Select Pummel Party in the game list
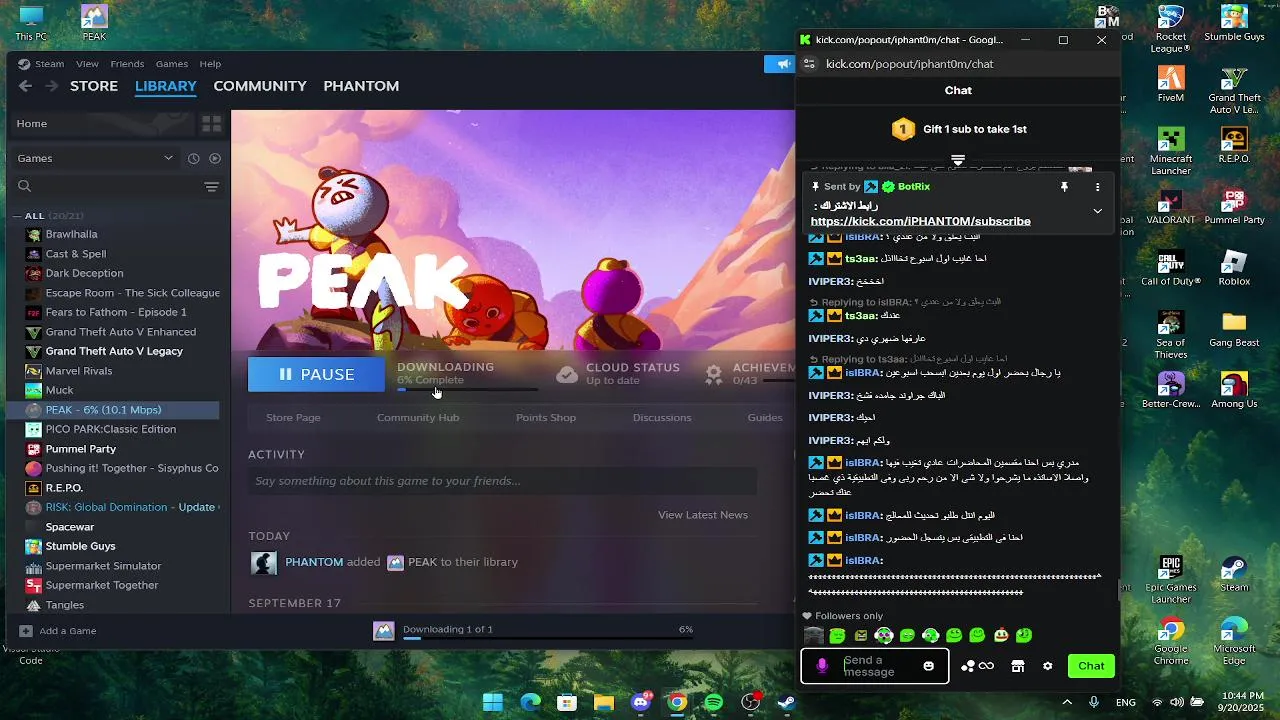The image size is (1280, 720). 81,449
